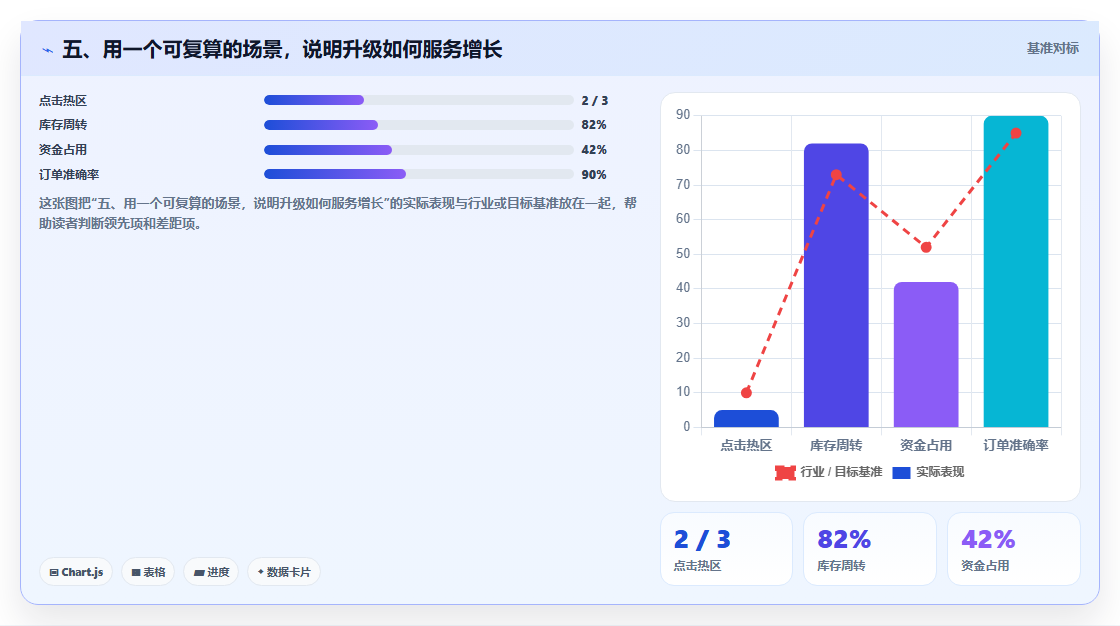
Task: Click the 点击热区 bar in chart
Action: 746,419
